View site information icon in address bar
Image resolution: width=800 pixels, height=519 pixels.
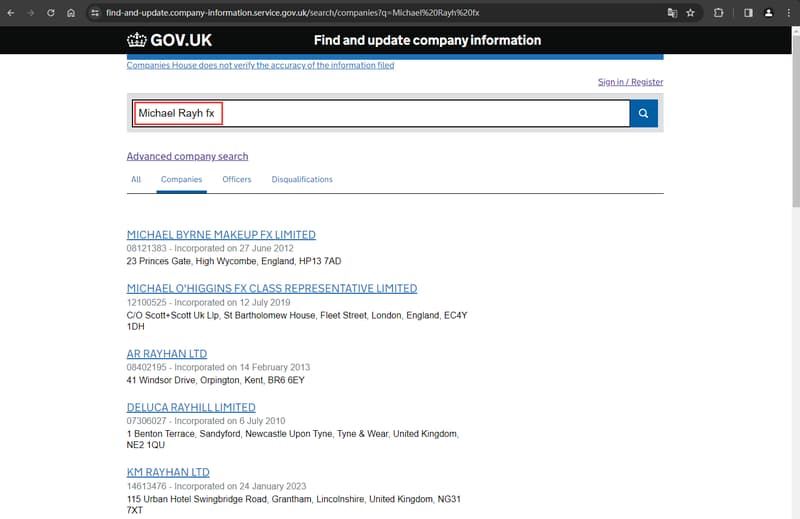(x=95, y=13)
